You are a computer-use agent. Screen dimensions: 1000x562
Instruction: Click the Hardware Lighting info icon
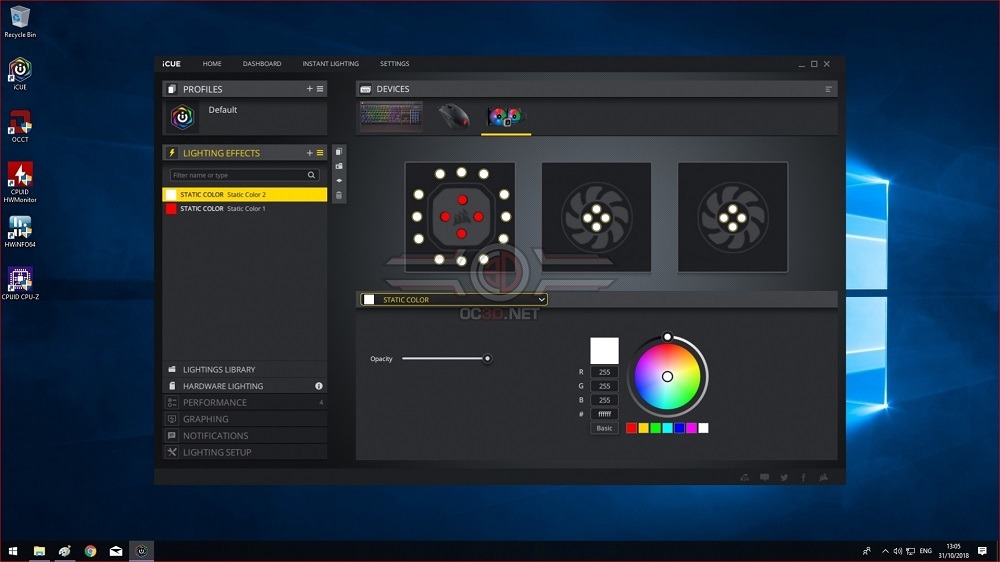click(x=318, y=386)
